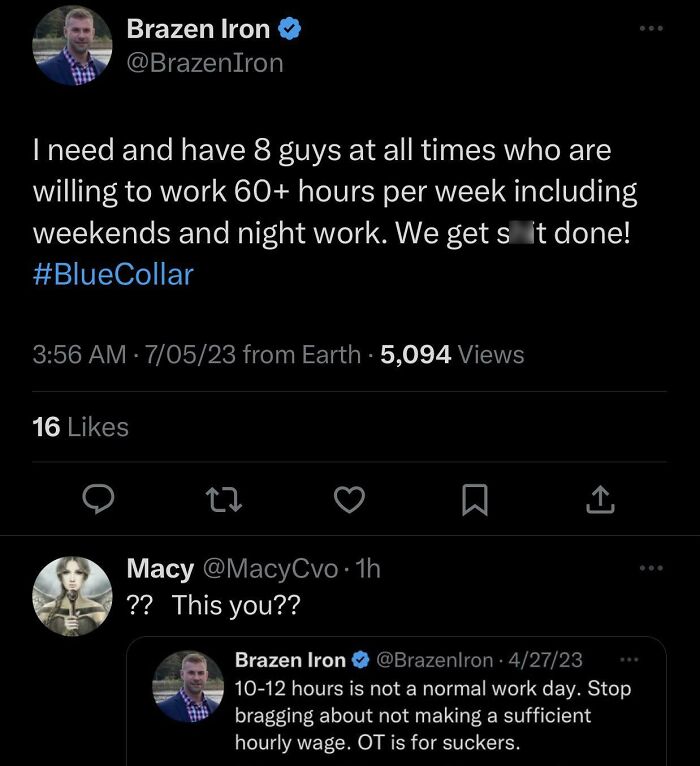The image size is (700, 766).
Task: View the 16 Likes list
Action: [81, 427]
